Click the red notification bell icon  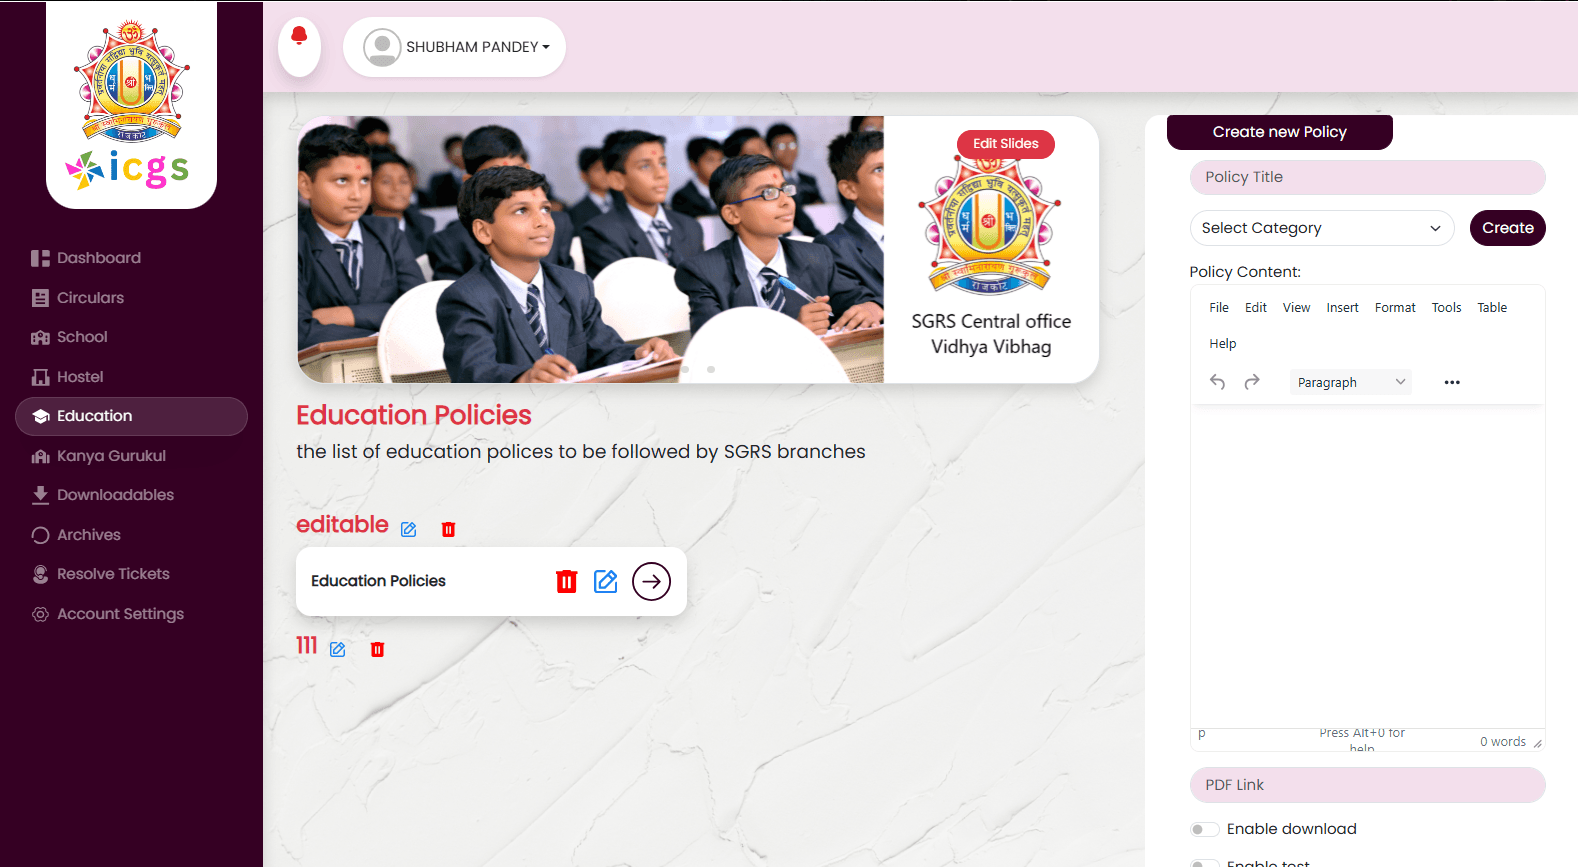(299, 38)
